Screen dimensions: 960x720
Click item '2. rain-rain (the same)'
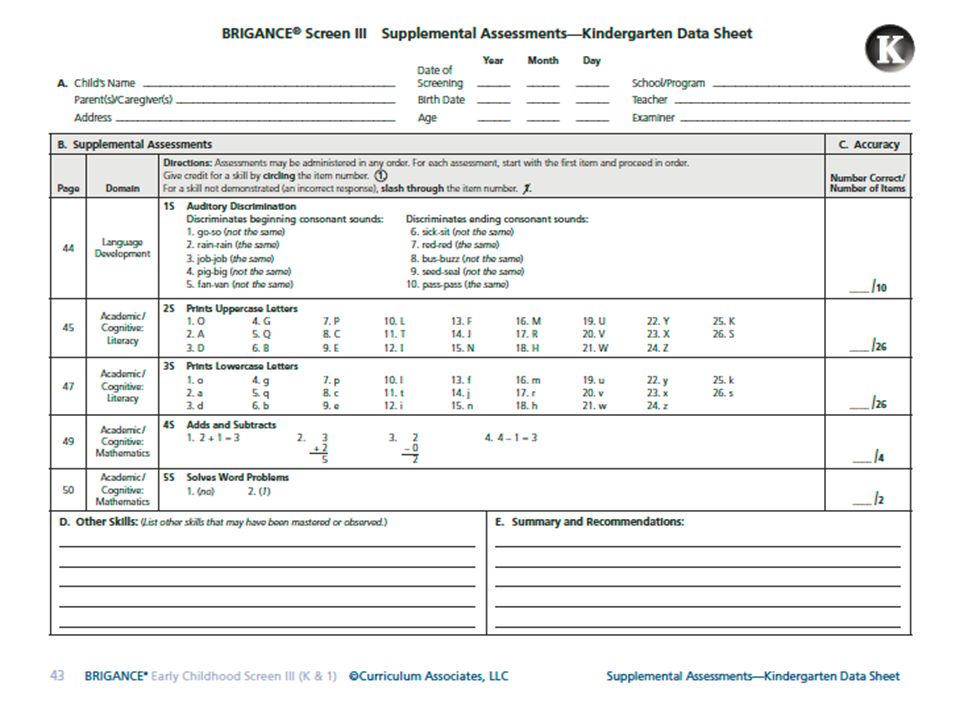tap(233, 245)
